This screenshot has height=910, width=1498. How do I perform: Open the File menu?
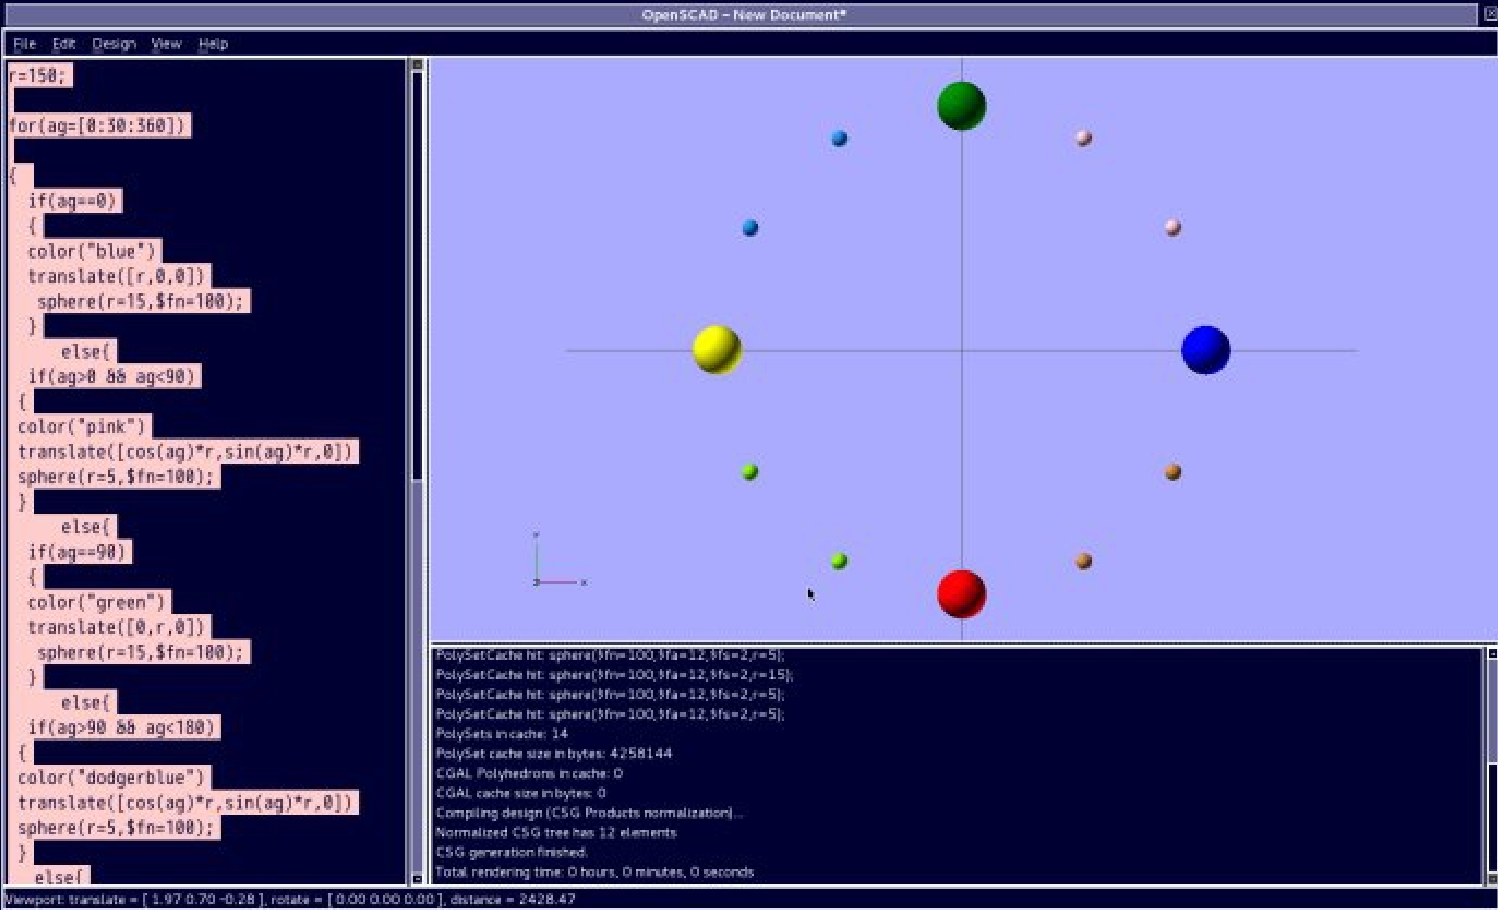24,44
